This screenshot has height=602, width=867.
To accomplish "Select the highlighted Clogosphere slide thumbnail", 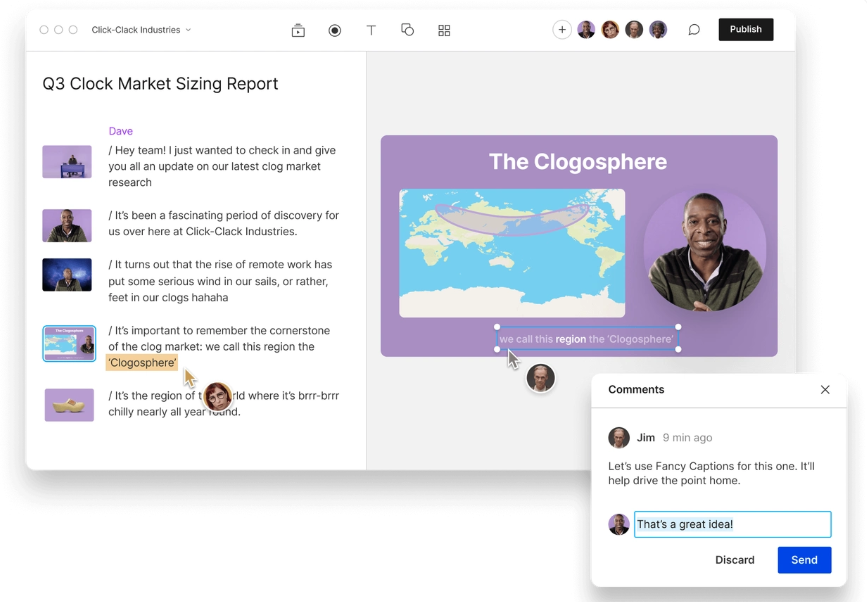I will (x=69, y=343).
